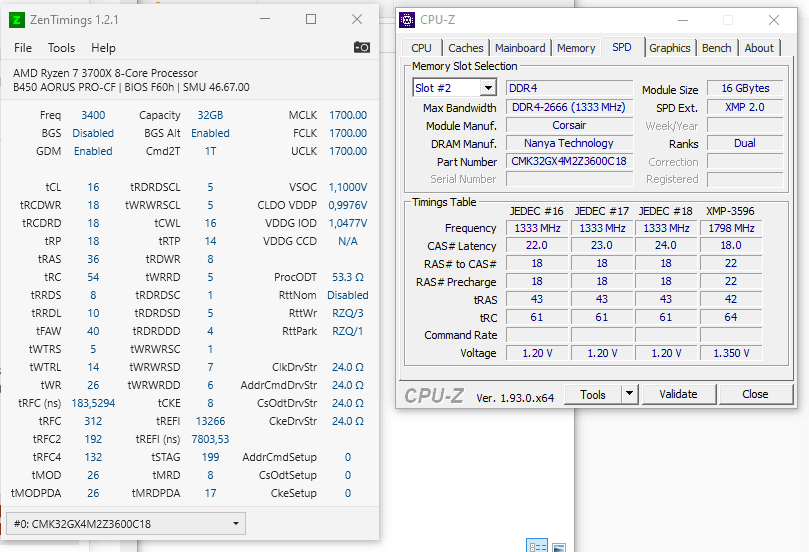Click the CPU-Z Tools button

point(593,394)
